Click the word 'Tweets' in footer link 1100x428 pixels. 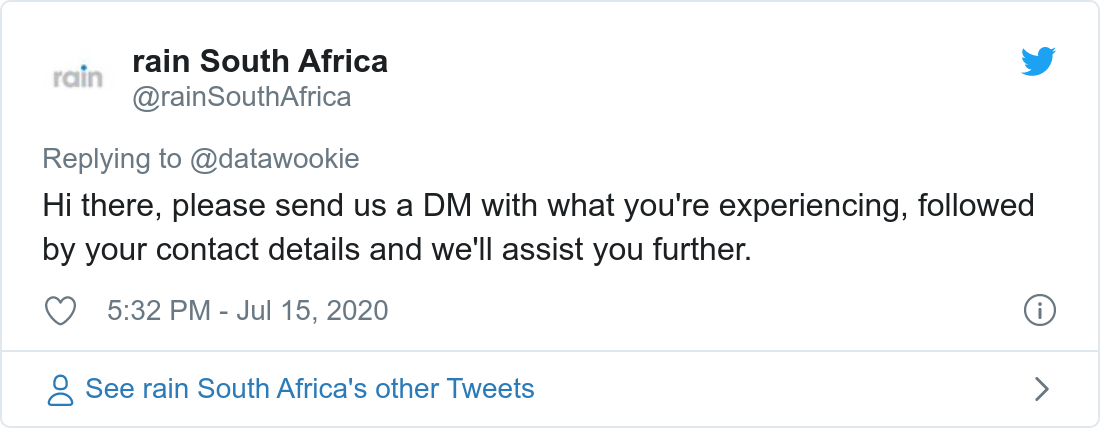490,389
